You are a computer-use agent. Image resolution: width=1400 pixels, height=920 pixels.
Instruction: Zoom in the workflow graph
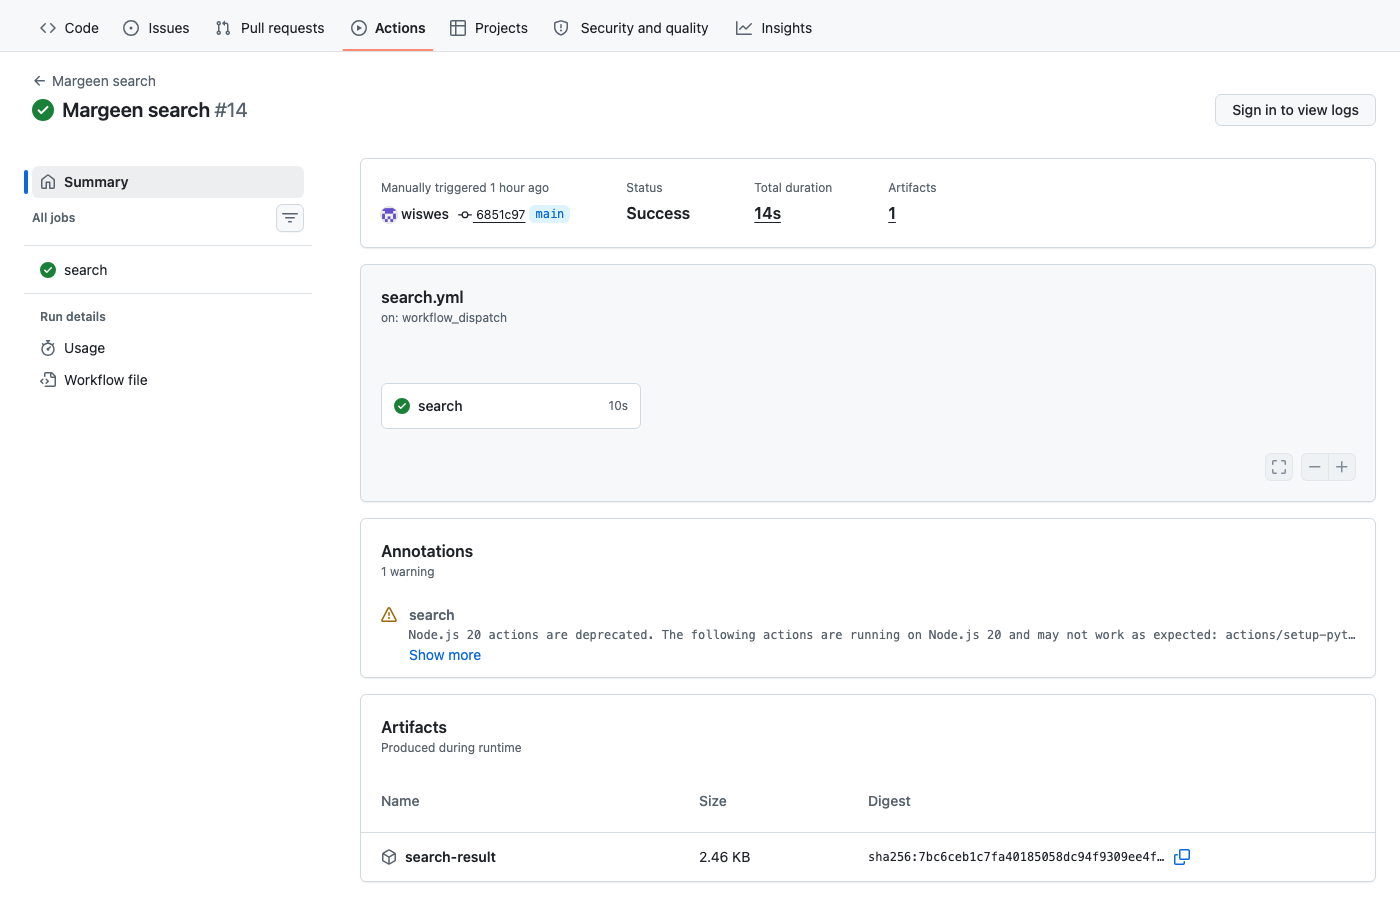1342,467
